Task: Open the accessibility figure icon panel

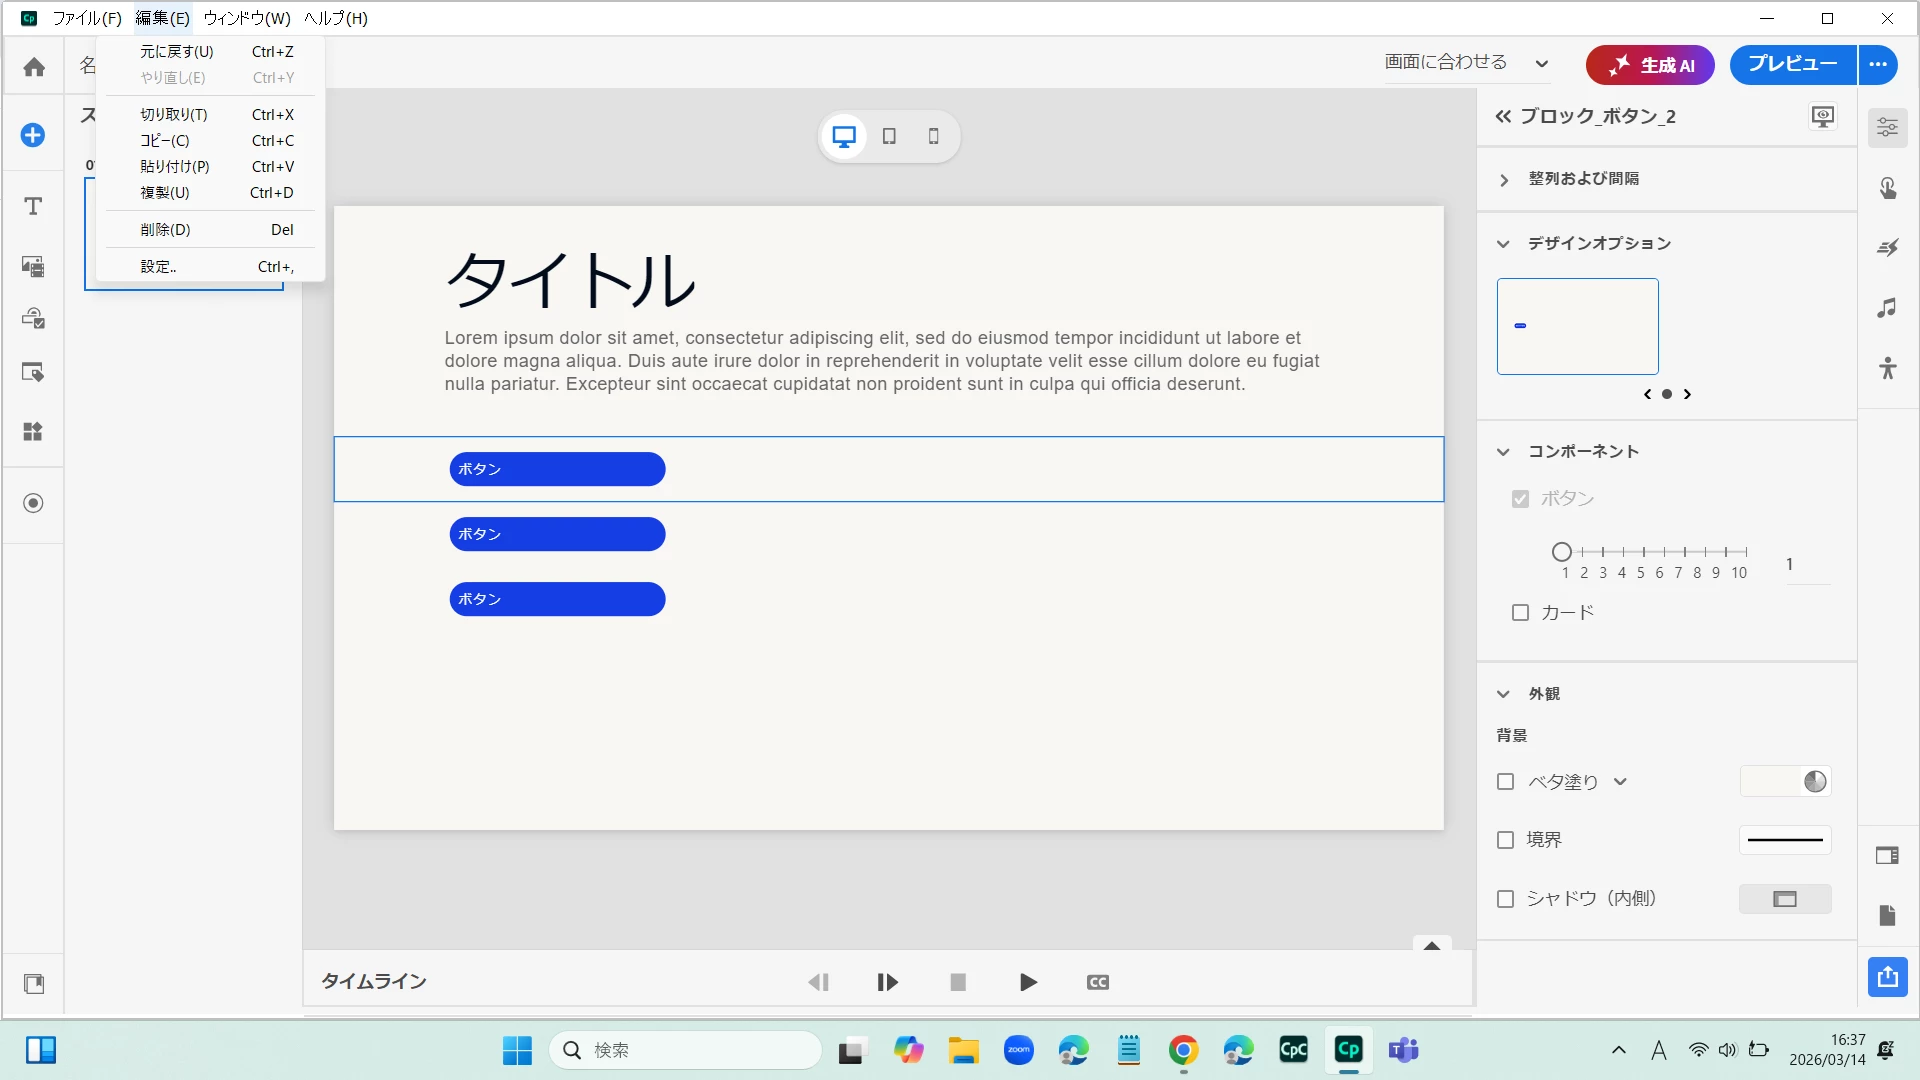Action: click(1887, 368)
